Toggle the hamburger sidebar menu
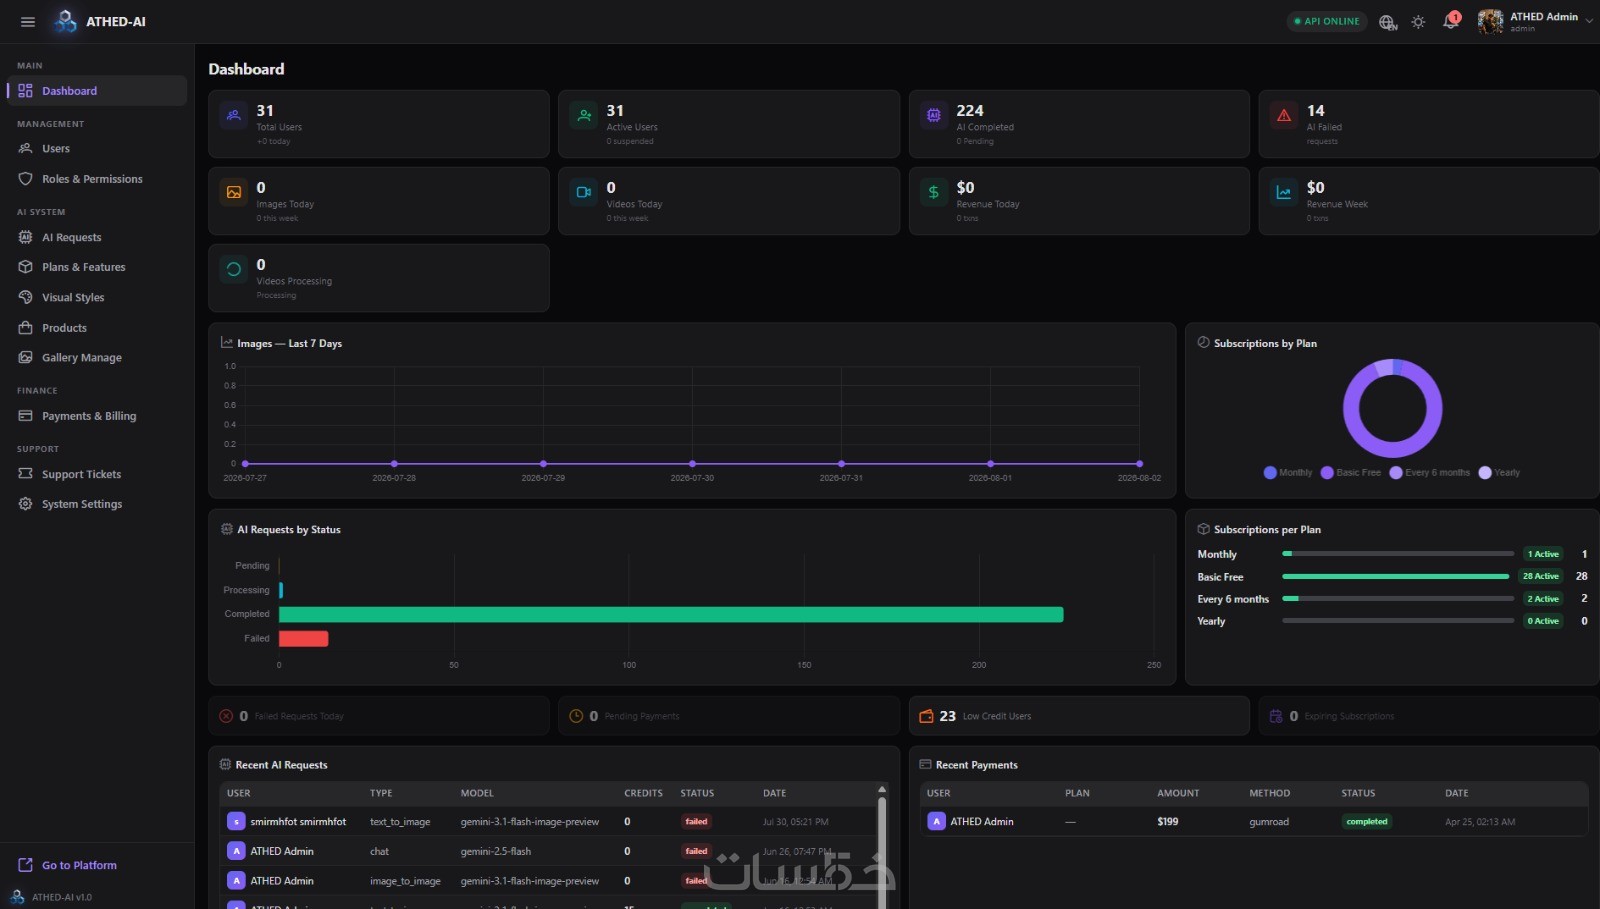The height and width of the screenshot is (909, 1600). click(28, 21)
